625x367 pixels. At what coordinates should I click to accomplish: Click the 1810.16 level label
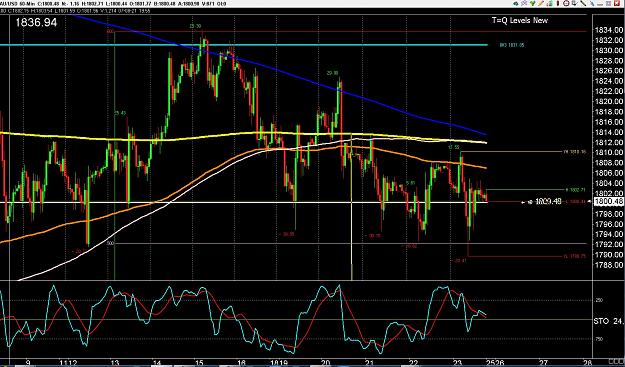(x=574, y=152)
